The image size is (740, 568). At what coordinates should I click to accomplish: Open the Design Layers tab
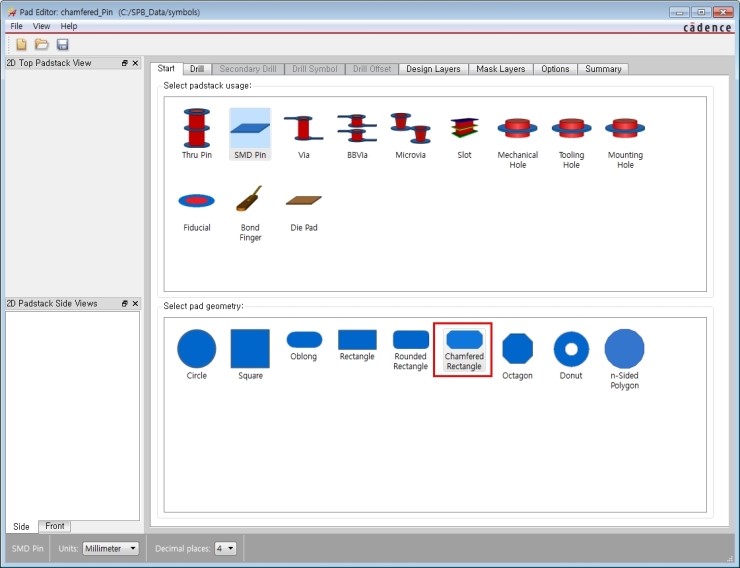click(433, 69)
